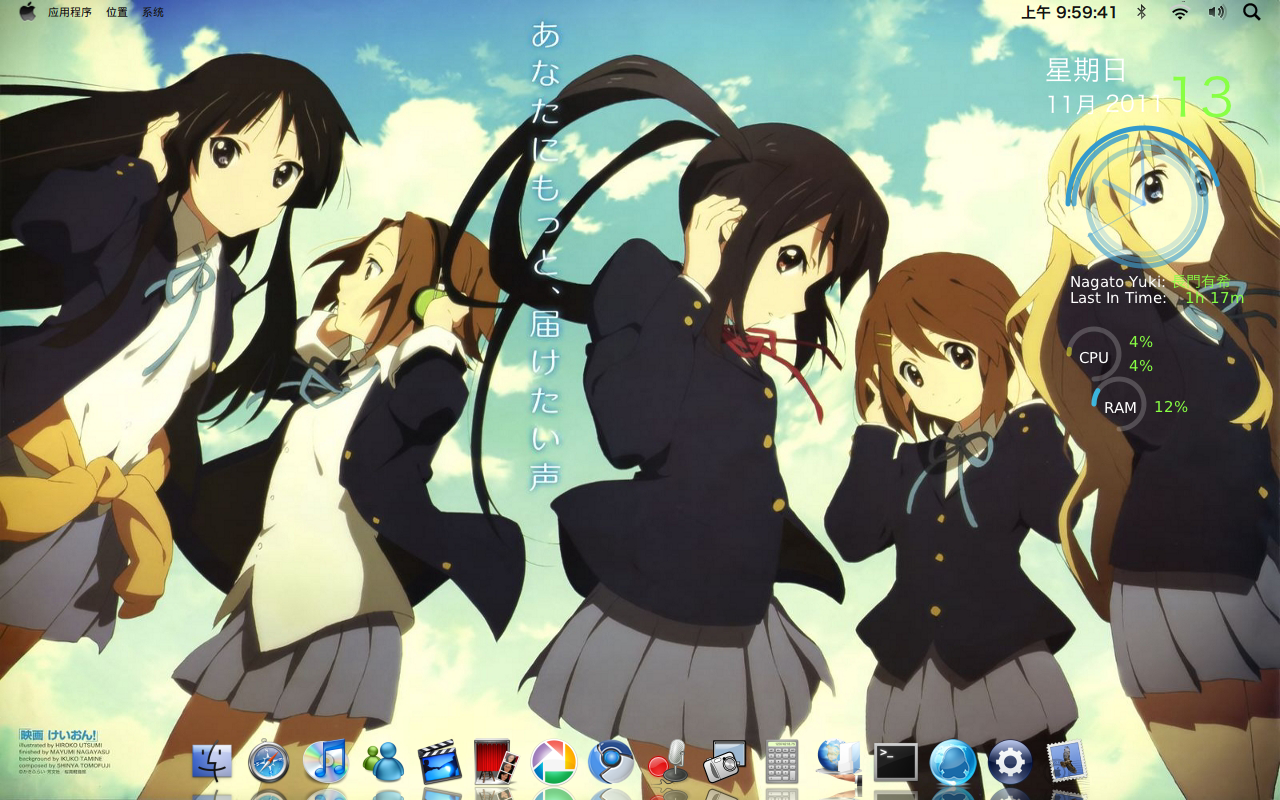Image resolution: width=1280 pixels, height=800 pixels.
Task: Open the Photo Booth red curtain icon
Action: [496, 762]
